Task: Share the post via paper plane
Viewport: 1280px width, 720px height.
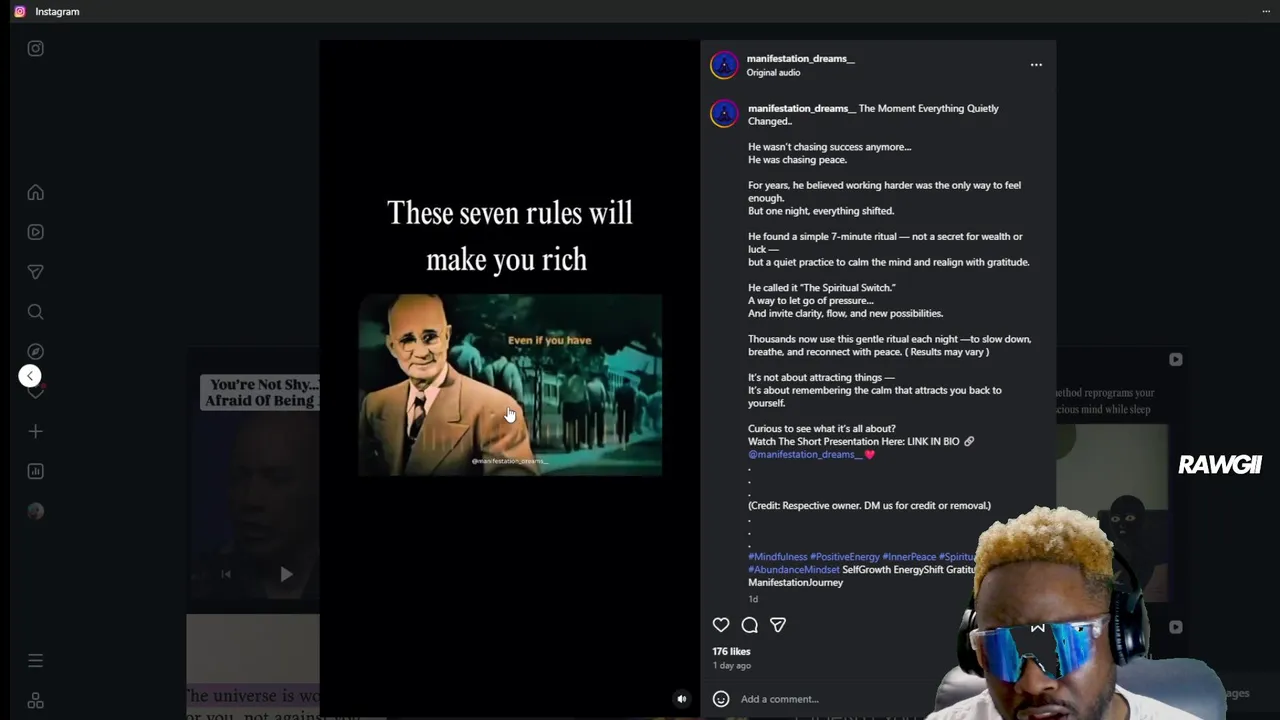Action: pyautogui.click(x=778, y=625)
